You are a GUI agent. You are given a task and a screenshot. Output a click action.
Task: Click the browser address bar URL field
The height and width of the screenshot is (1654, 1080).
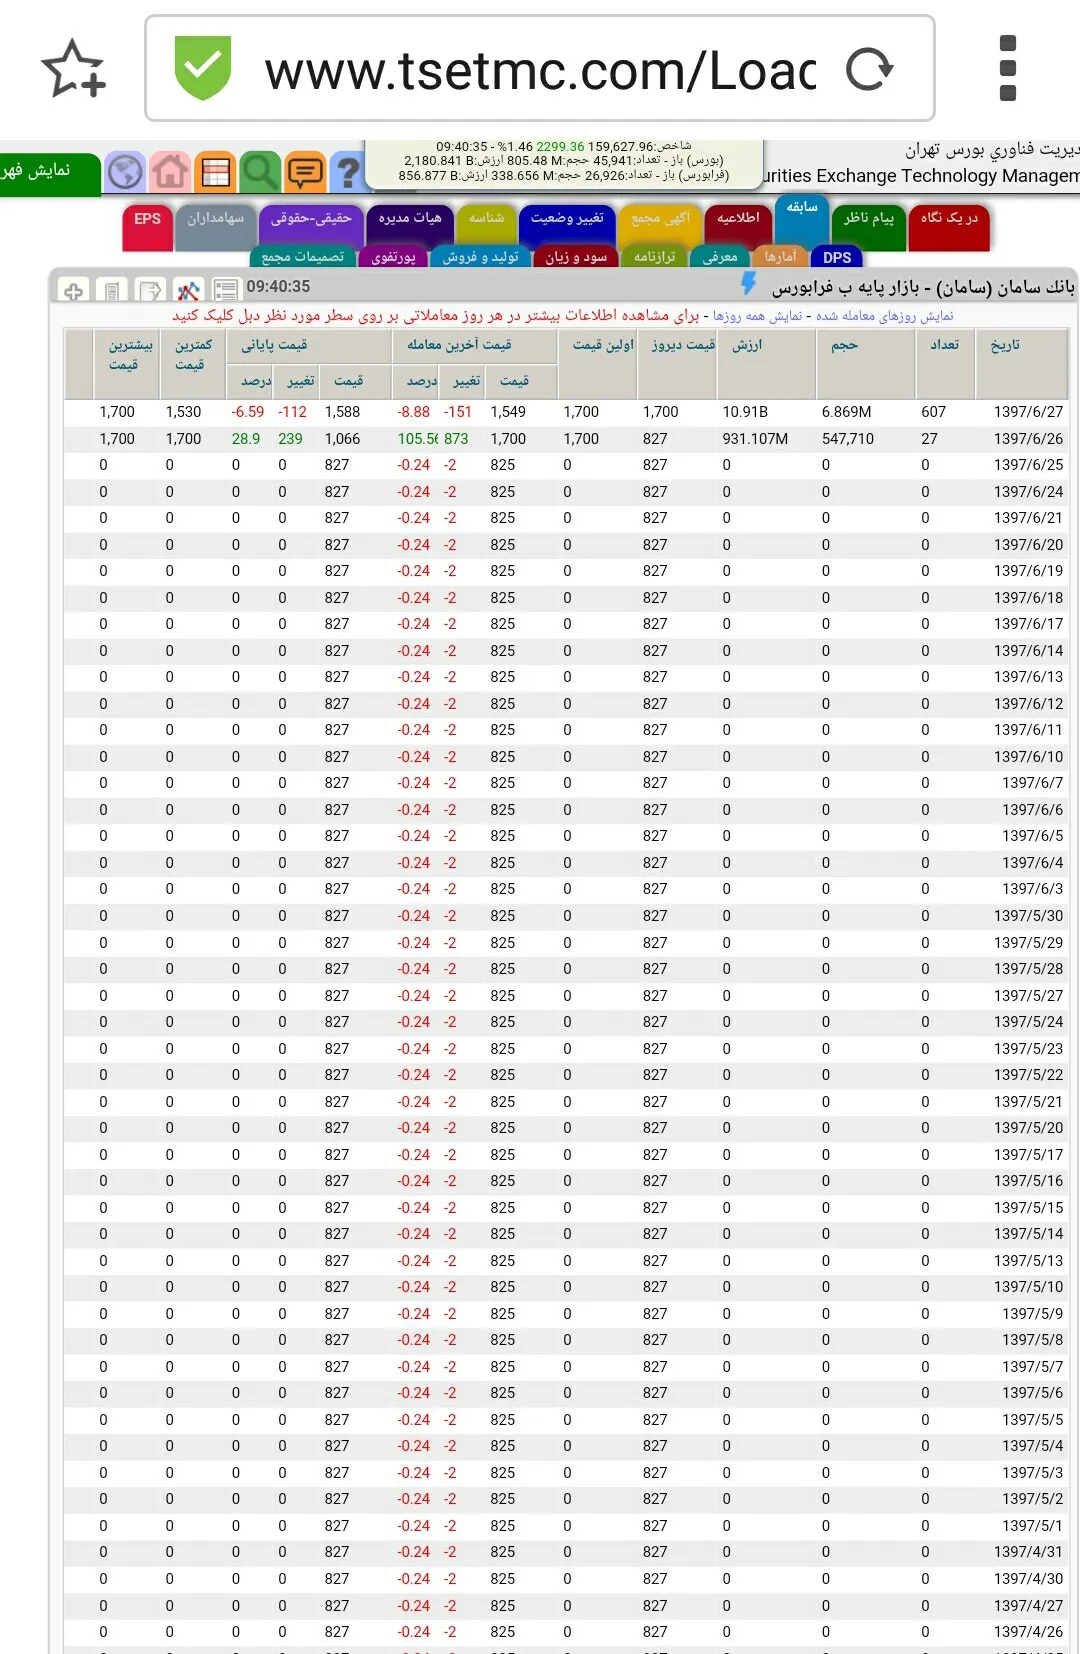540,69
